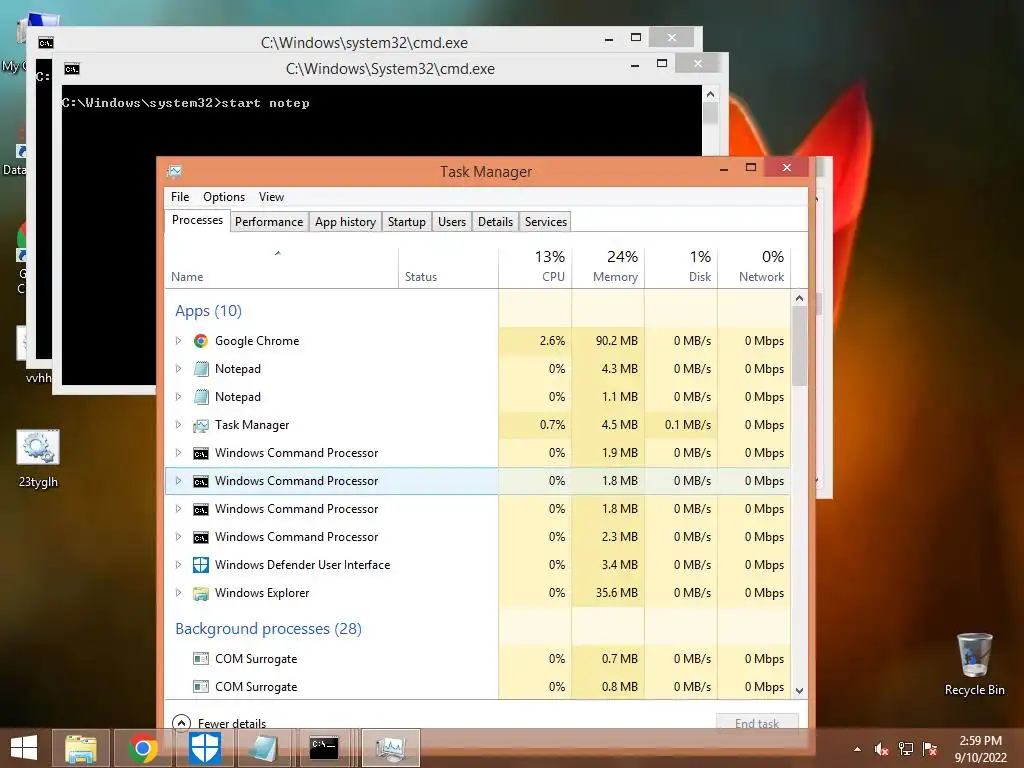Screen dimensions: 1024x768
Task: Select the second COM Surrogate process row
Action: tap(478, 686)
